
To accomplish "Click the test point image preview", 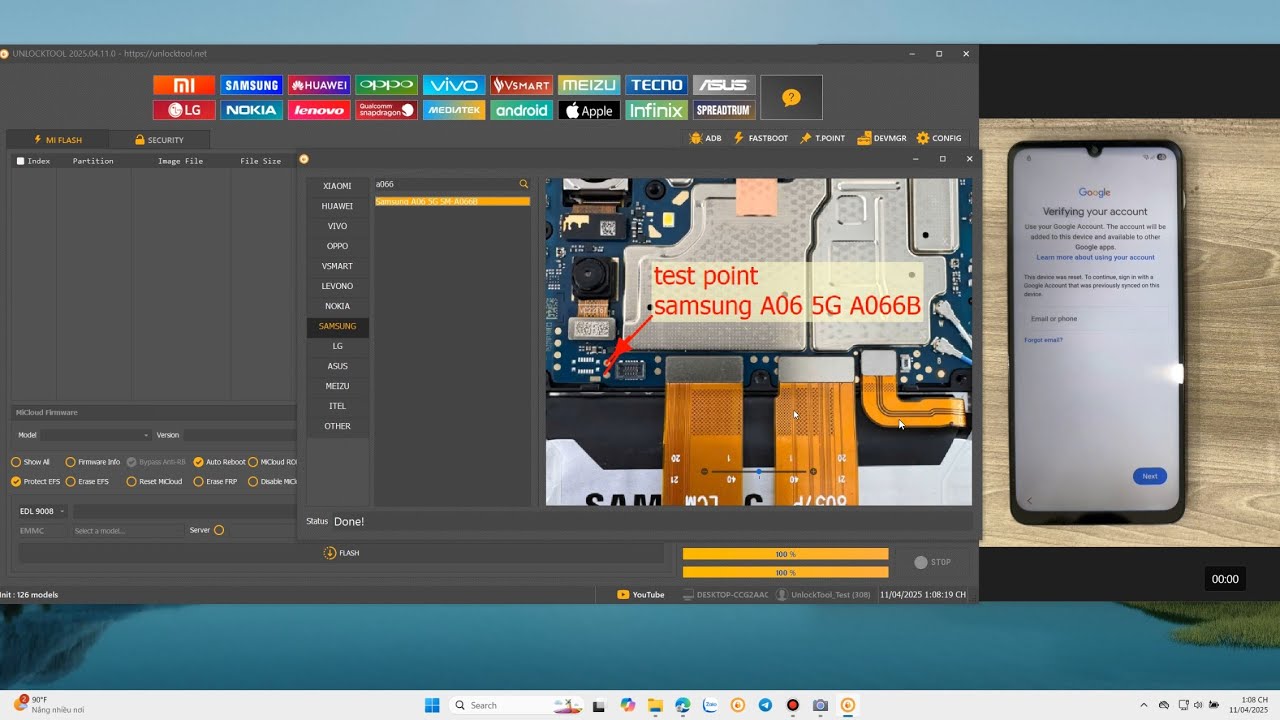I will coord(758,341).
